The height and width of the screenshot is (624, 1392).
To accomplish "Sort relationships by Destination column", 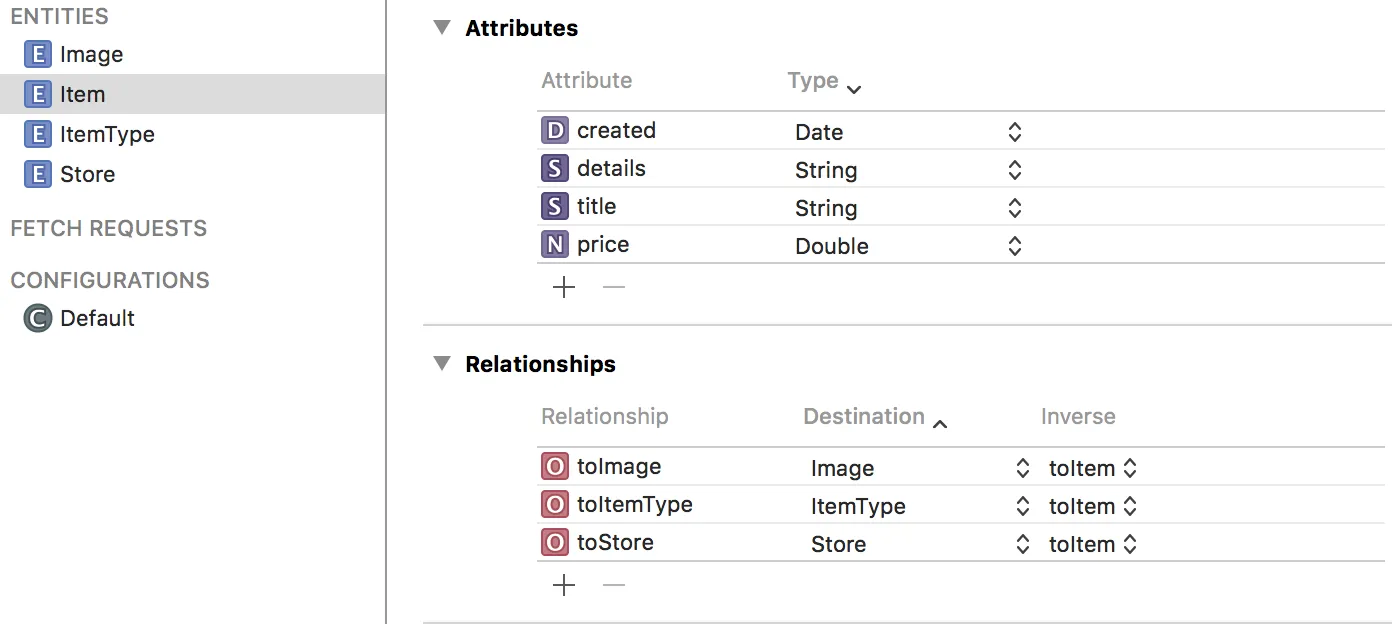I will pyautogui.click(x=864, y=417).
